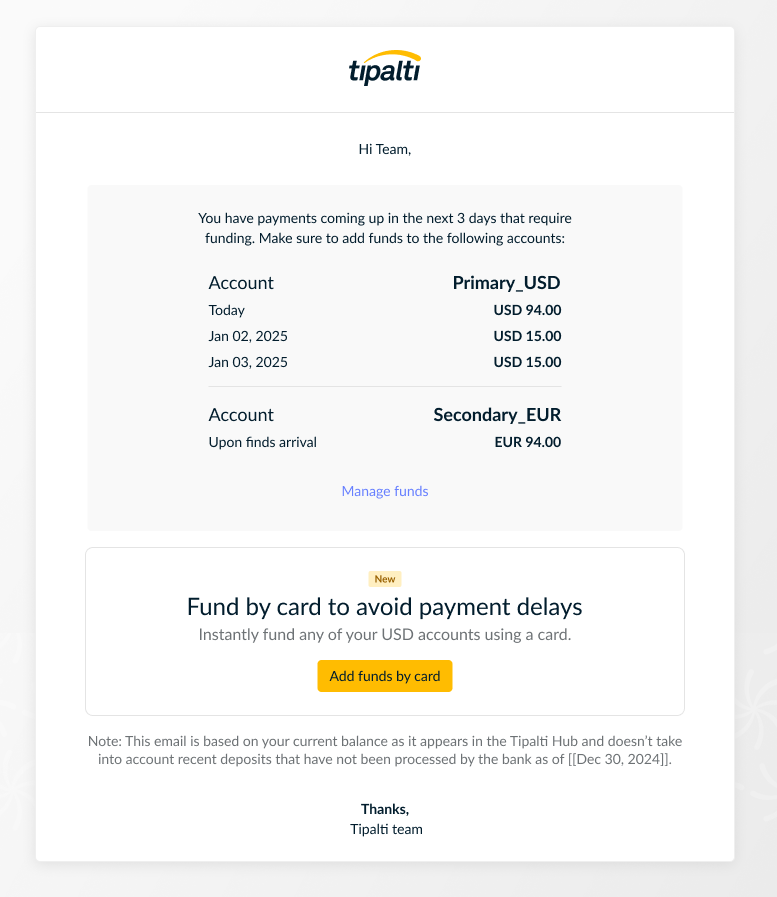Click the Upon finds arrival label

(x=263, y=442)
